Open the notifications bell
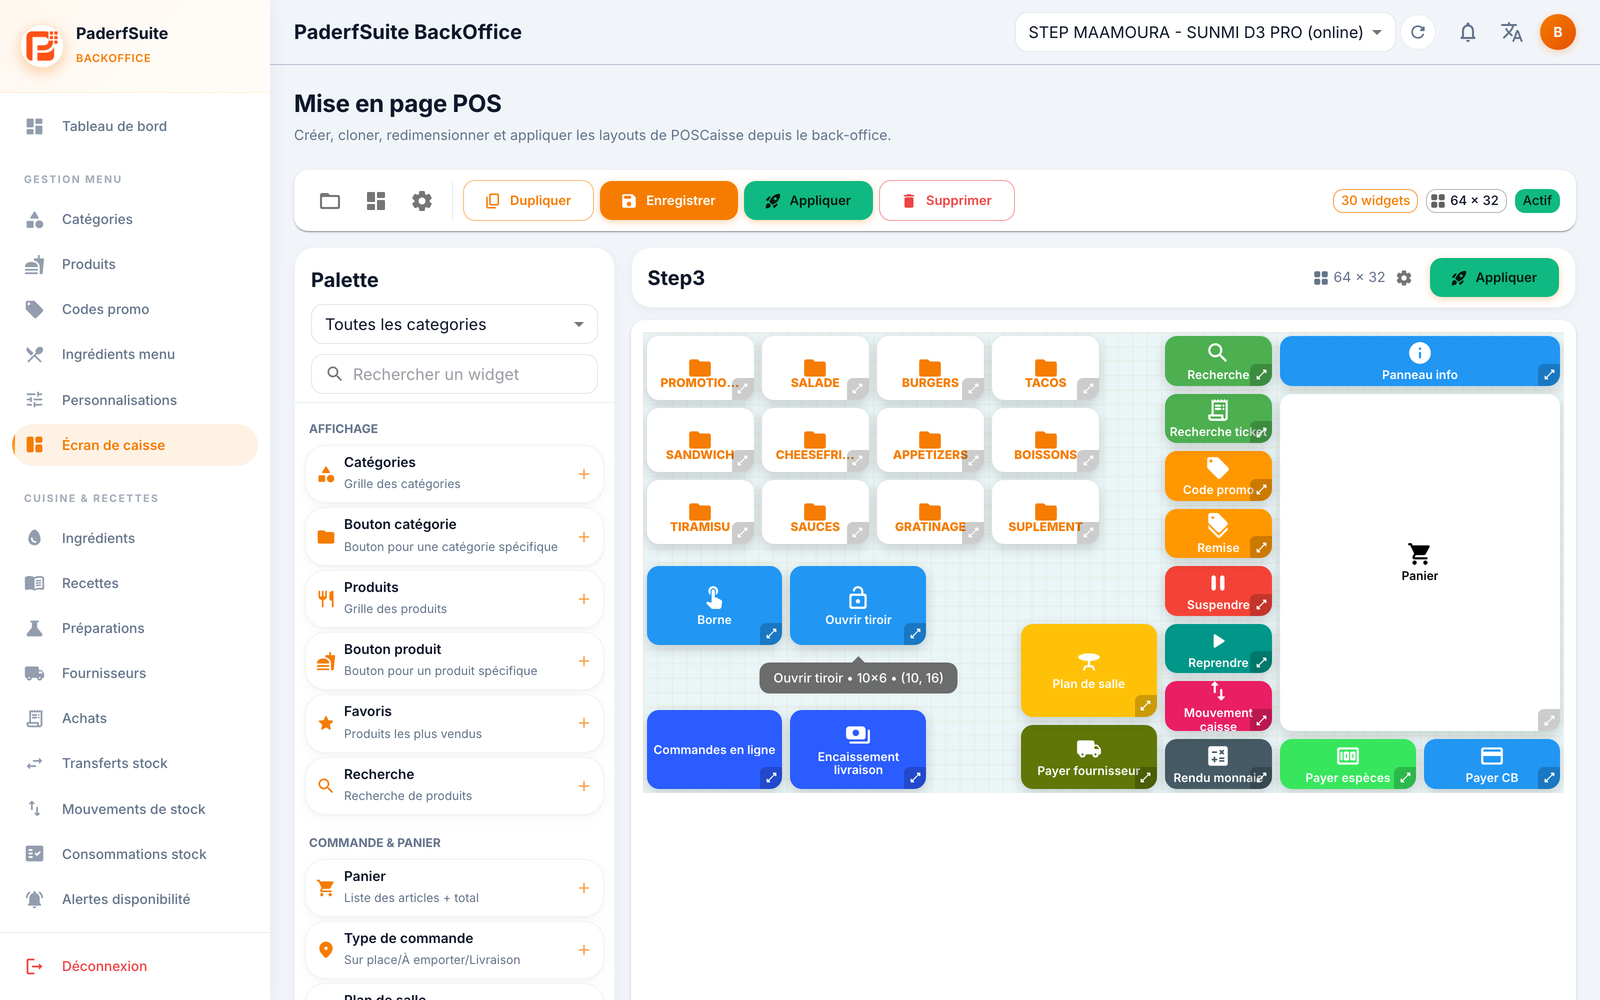 tap(1467, 32)
